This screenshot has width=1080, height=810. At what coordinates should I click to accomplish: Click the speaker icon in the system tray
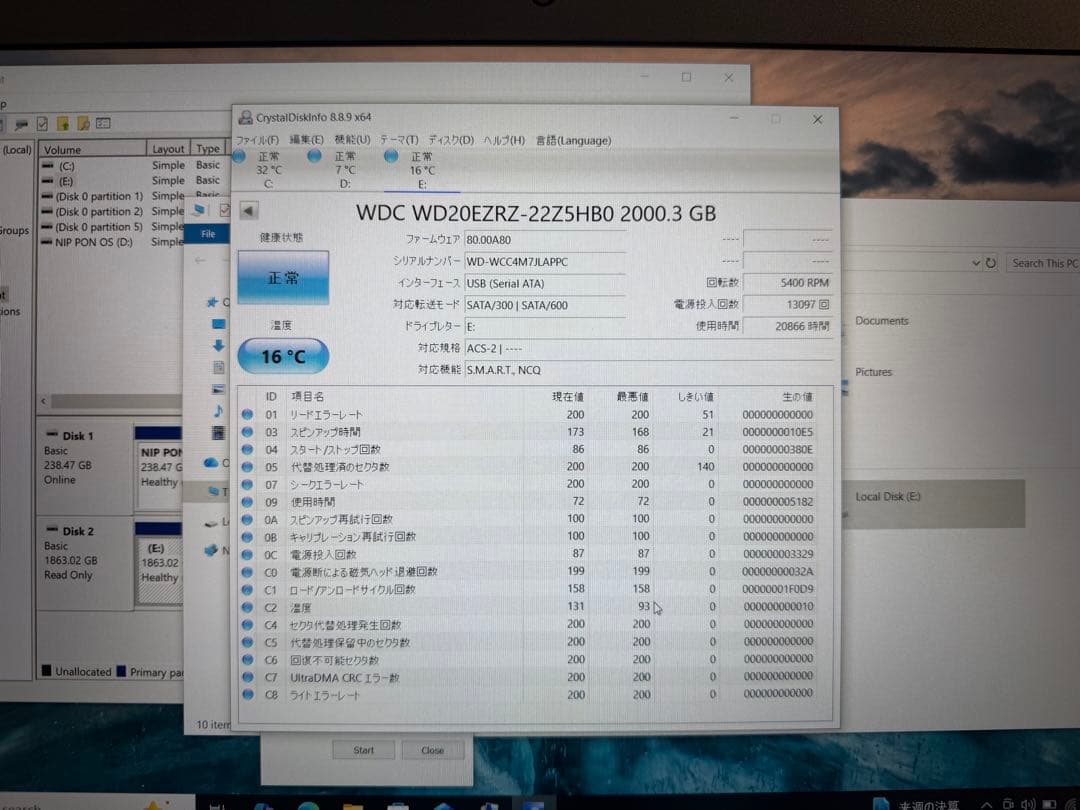[1028, 804]
